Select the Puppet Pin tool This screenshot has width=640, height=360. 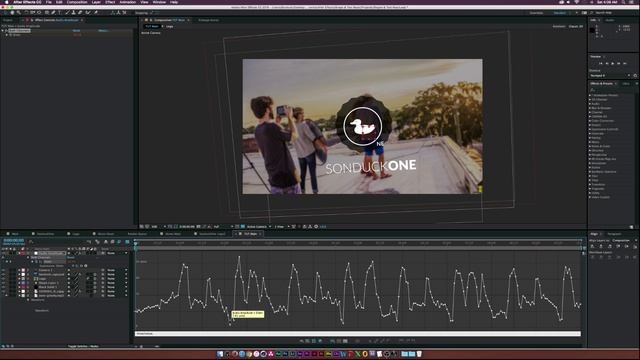coord(96,13)
